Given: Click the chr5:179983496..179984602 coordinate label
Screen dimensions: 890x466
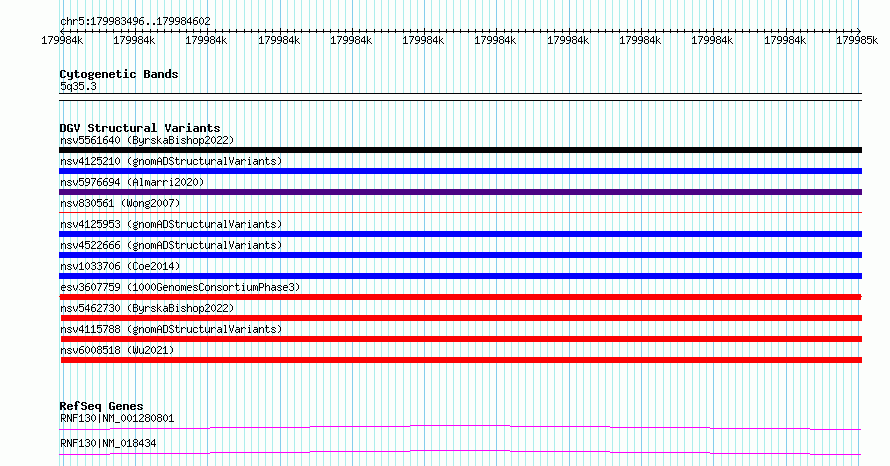Looking at the screenshot, I should (135, 21).
